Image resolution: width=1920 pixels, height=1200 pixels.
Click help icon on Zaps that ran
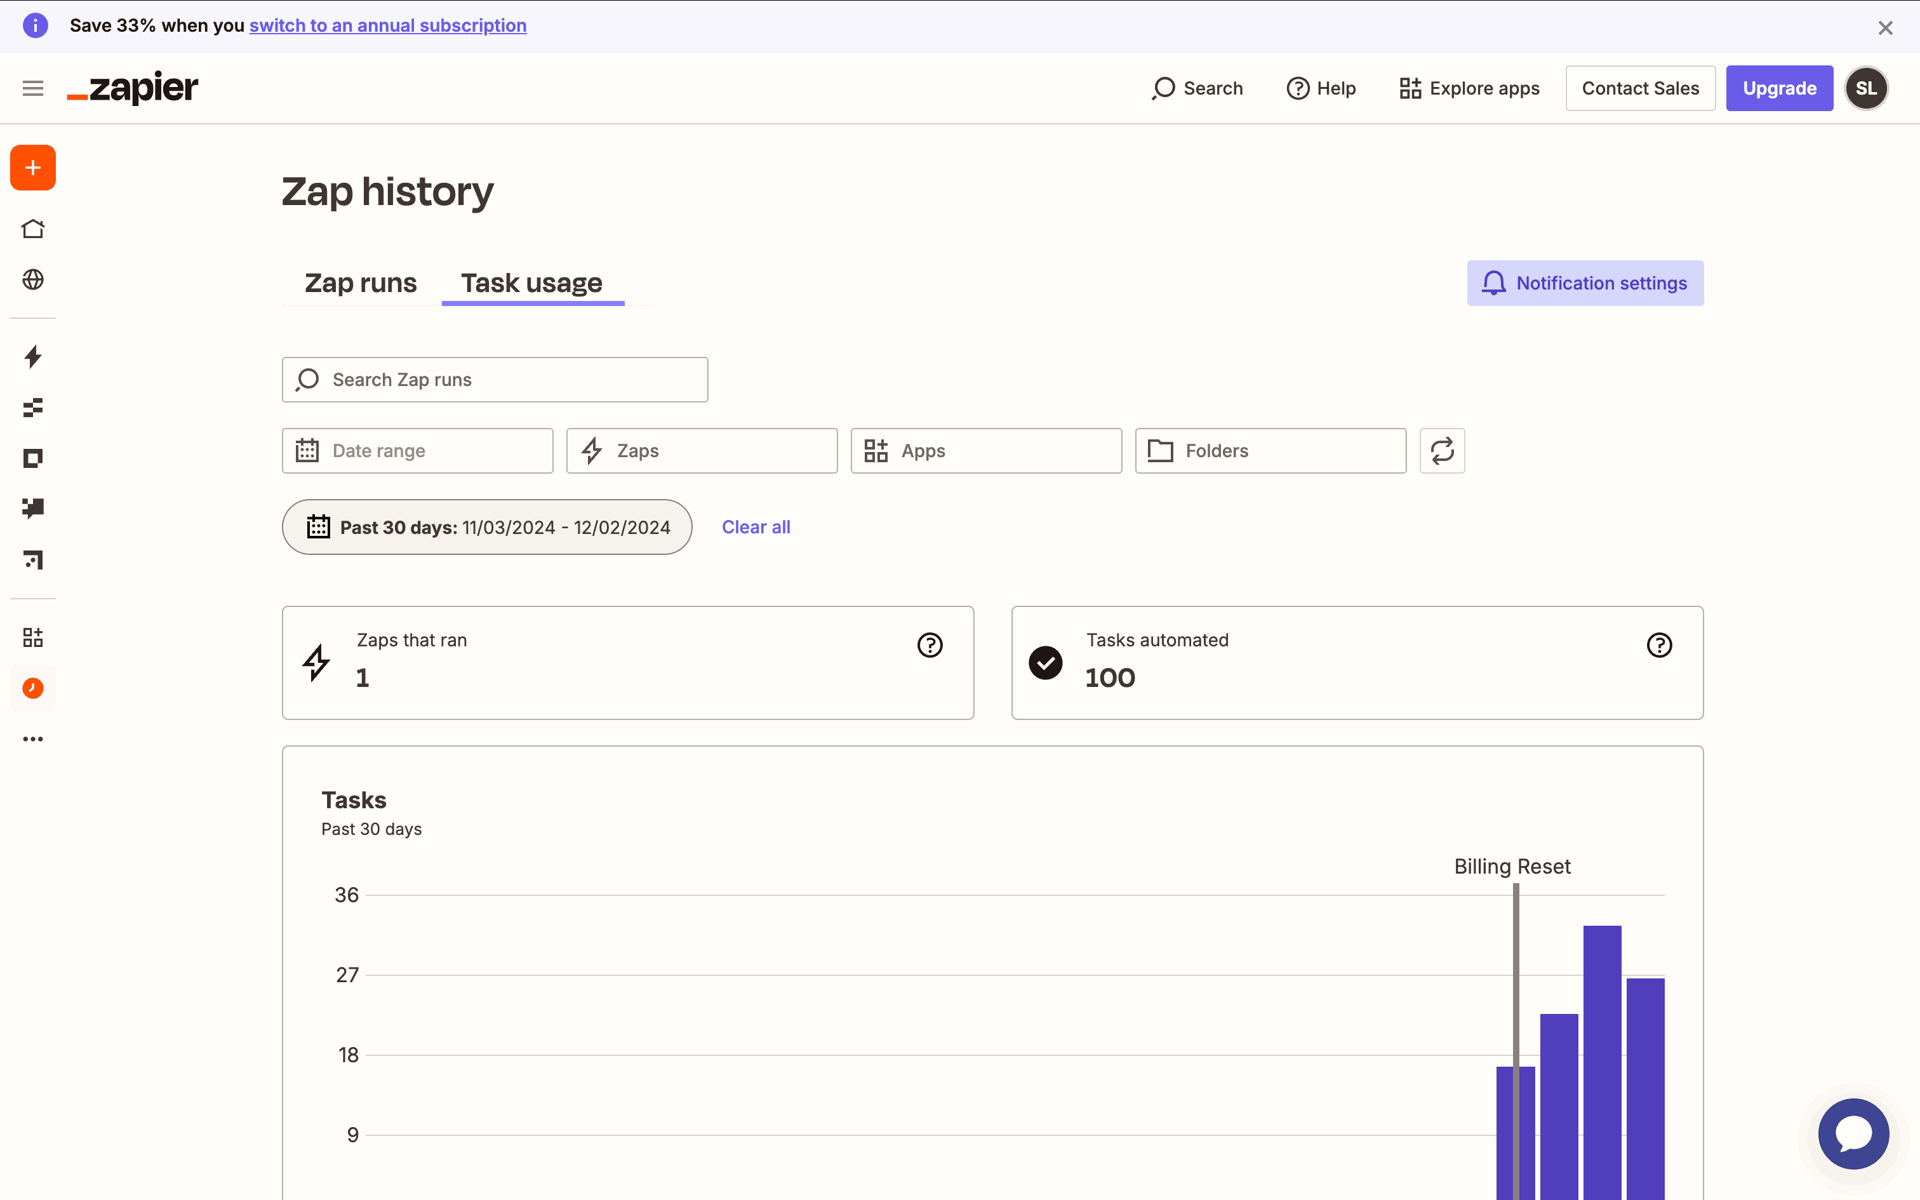(930, 645)
